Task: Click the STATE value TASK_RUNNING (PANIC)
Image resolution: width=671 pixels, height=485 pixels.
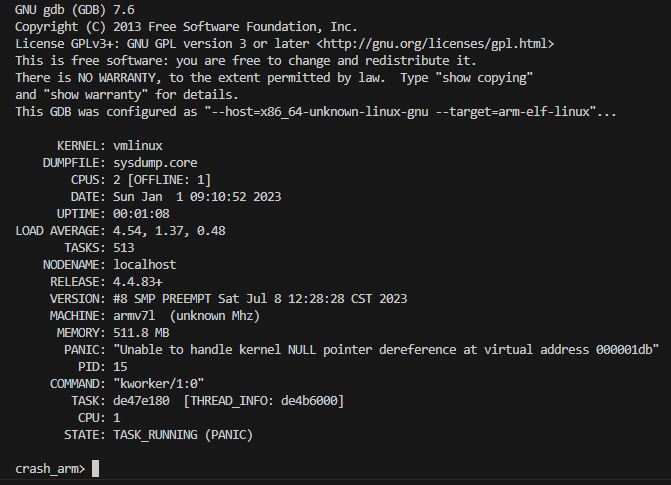Action: point(184,434)
